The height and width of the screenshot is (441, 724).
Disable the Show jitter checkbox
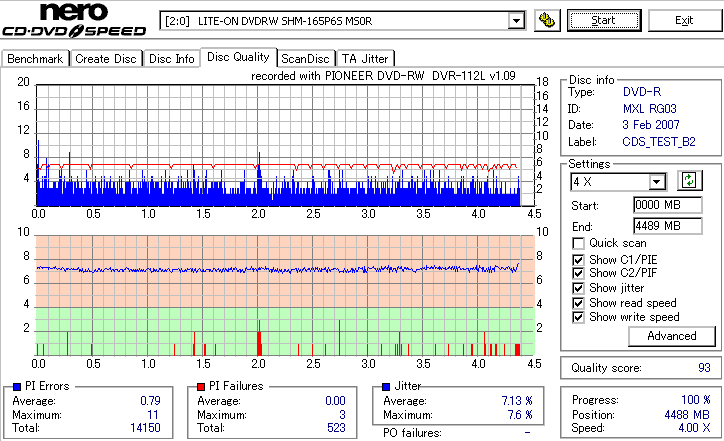578,288
